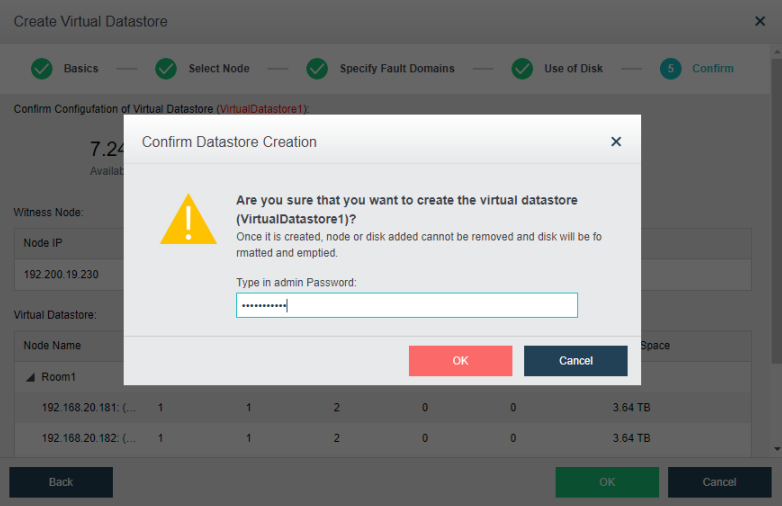This screenshot has width=782, height=506.
Task: Focus the admin password input field
Action: click(x=406, y=306)
